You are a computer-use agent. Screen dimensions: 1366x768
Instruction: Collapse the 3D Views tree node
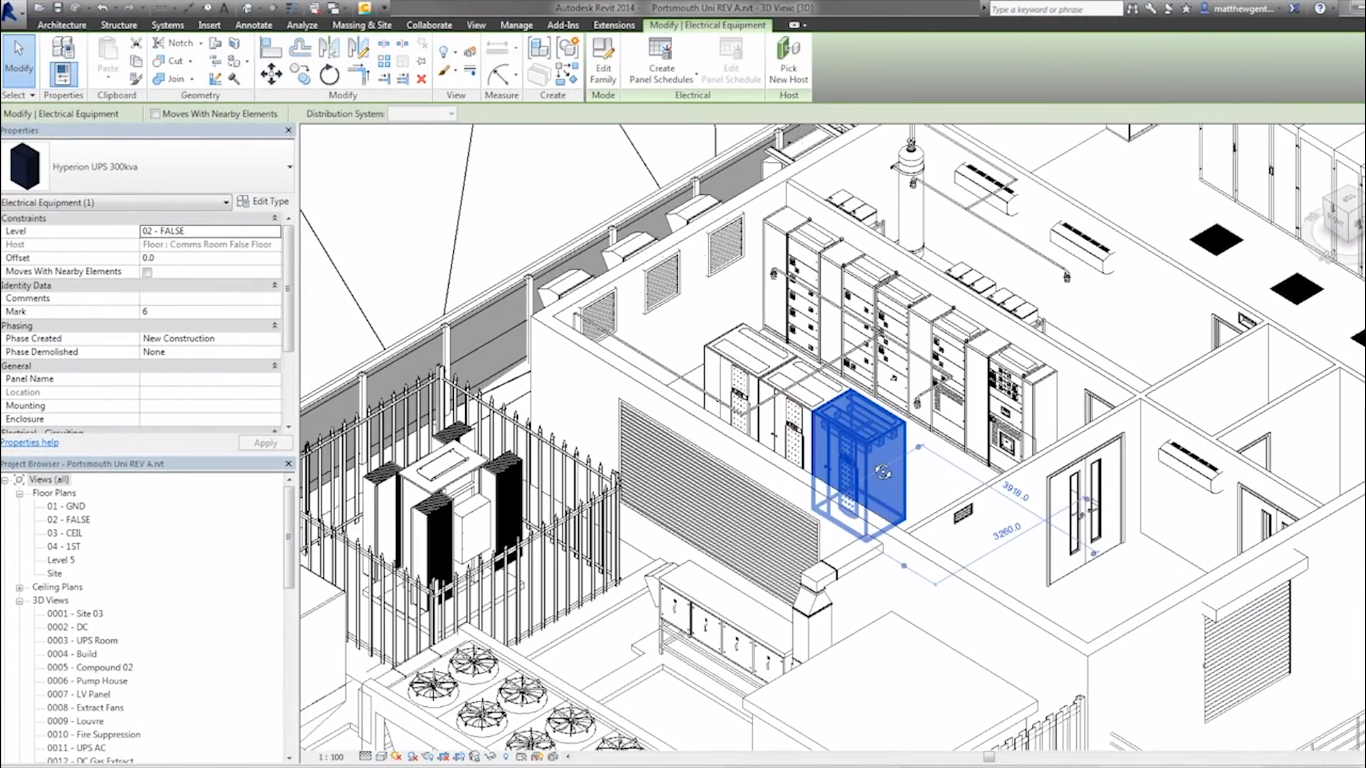21,601
